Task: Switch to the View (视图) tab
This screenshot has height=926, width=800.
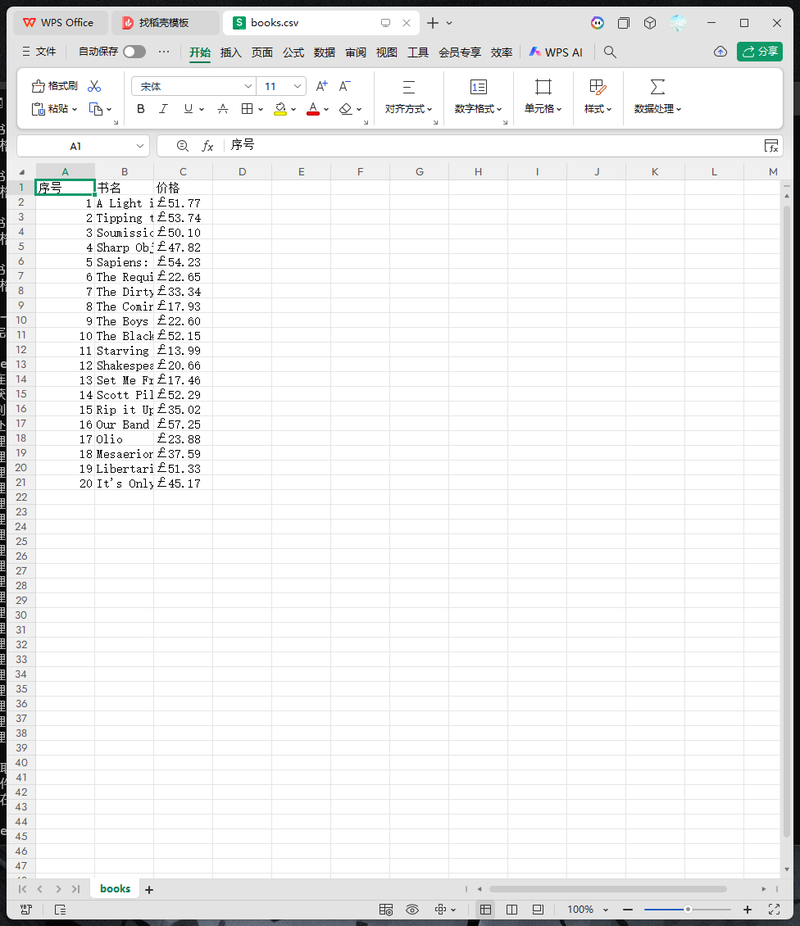Action: point(386,53)
